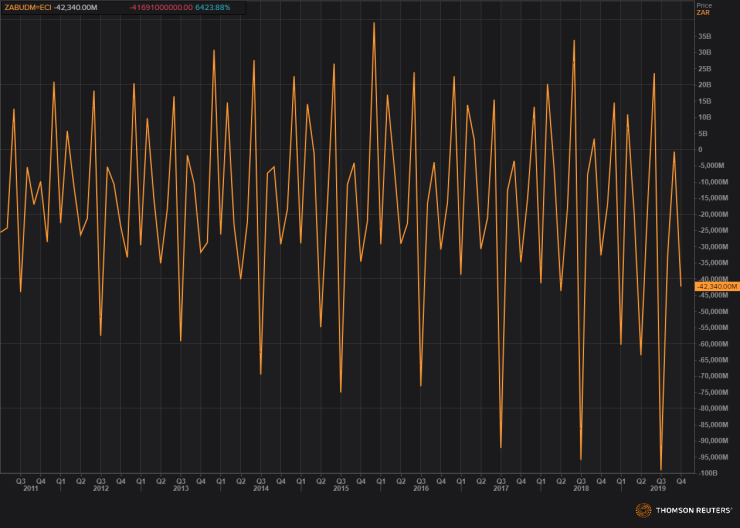Click the -5,000M price axis label
The width and height of the screenshot is (740, 528).
(711, 166)
